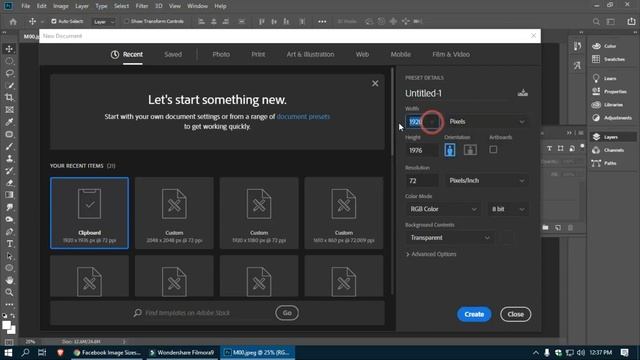Screen dimensions: 640x360
Task: Toggle the Auto-Select checkbox
Action: click(x=54, y=21)
